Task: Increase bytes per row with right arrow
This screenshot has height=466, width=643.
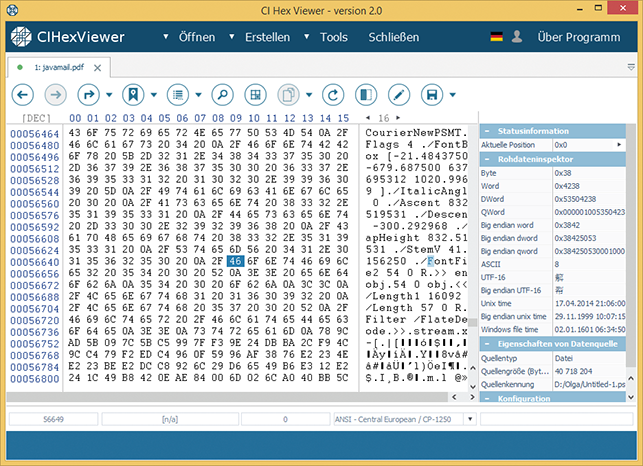Action: 398,118
